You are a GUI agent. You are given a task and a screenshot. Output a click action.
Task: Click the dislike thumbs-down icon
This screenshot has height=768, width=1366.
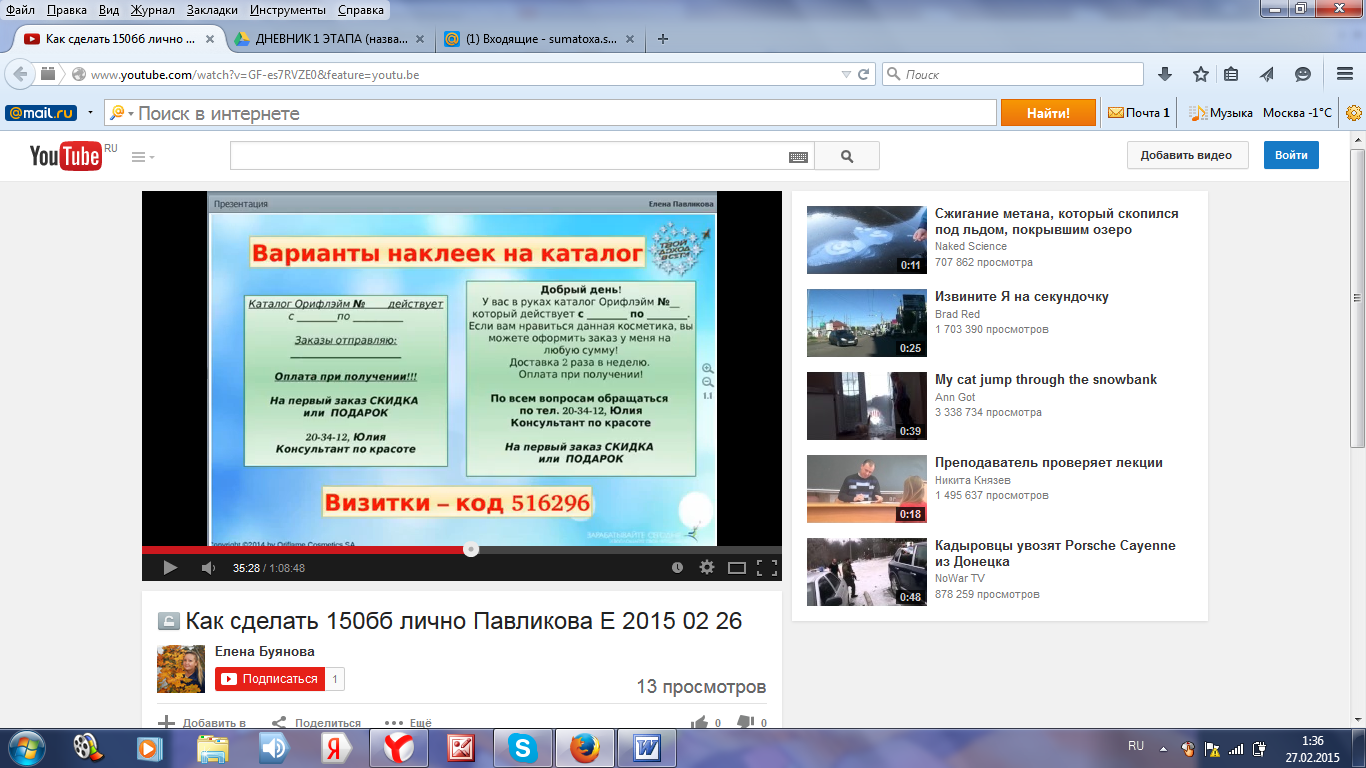pyautogui.click(x=745, y=723)
